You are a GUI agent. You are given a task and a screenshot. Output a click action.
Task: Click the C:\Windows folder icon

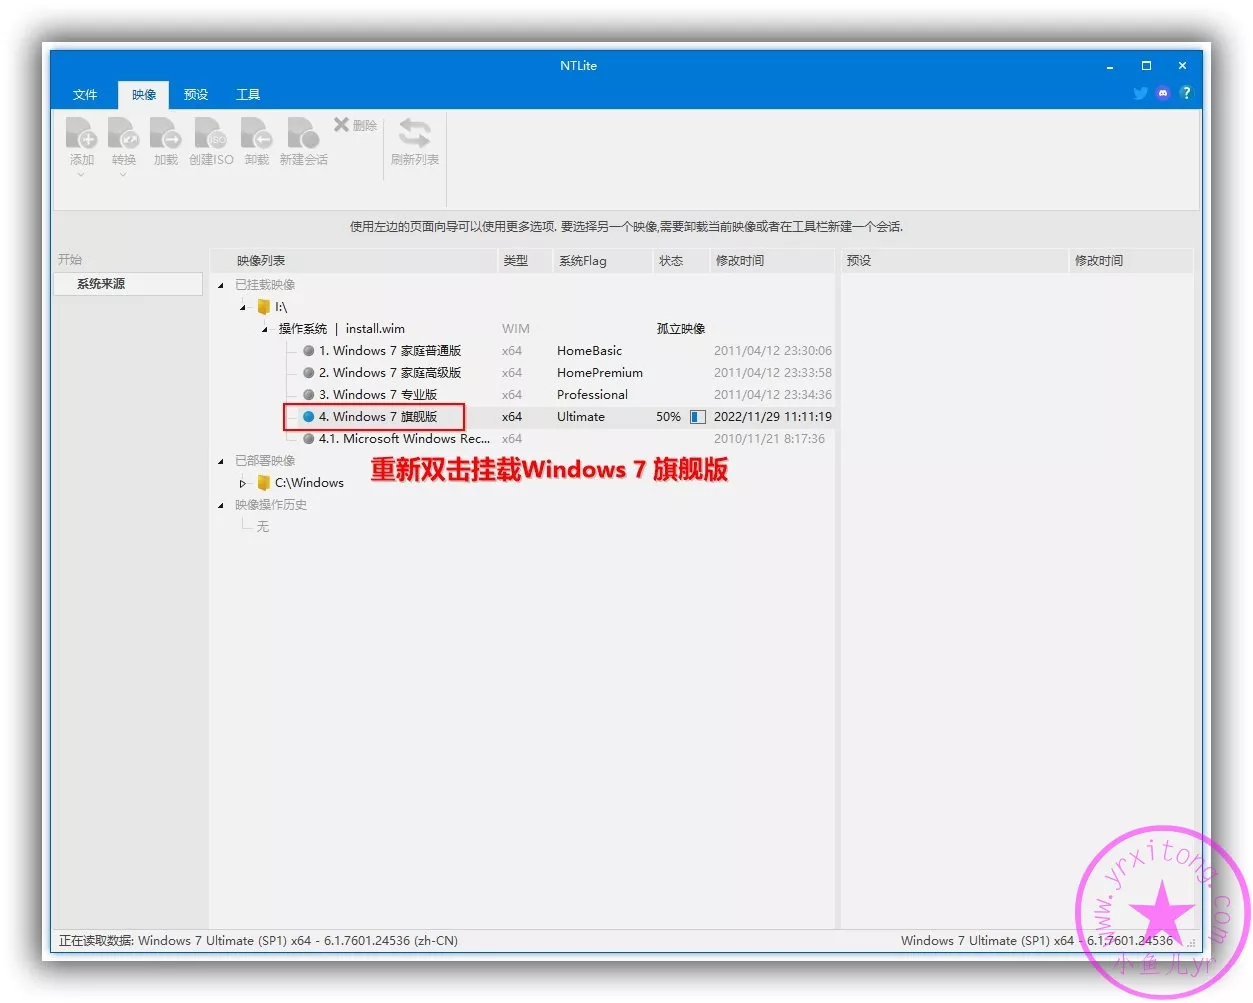264,483
